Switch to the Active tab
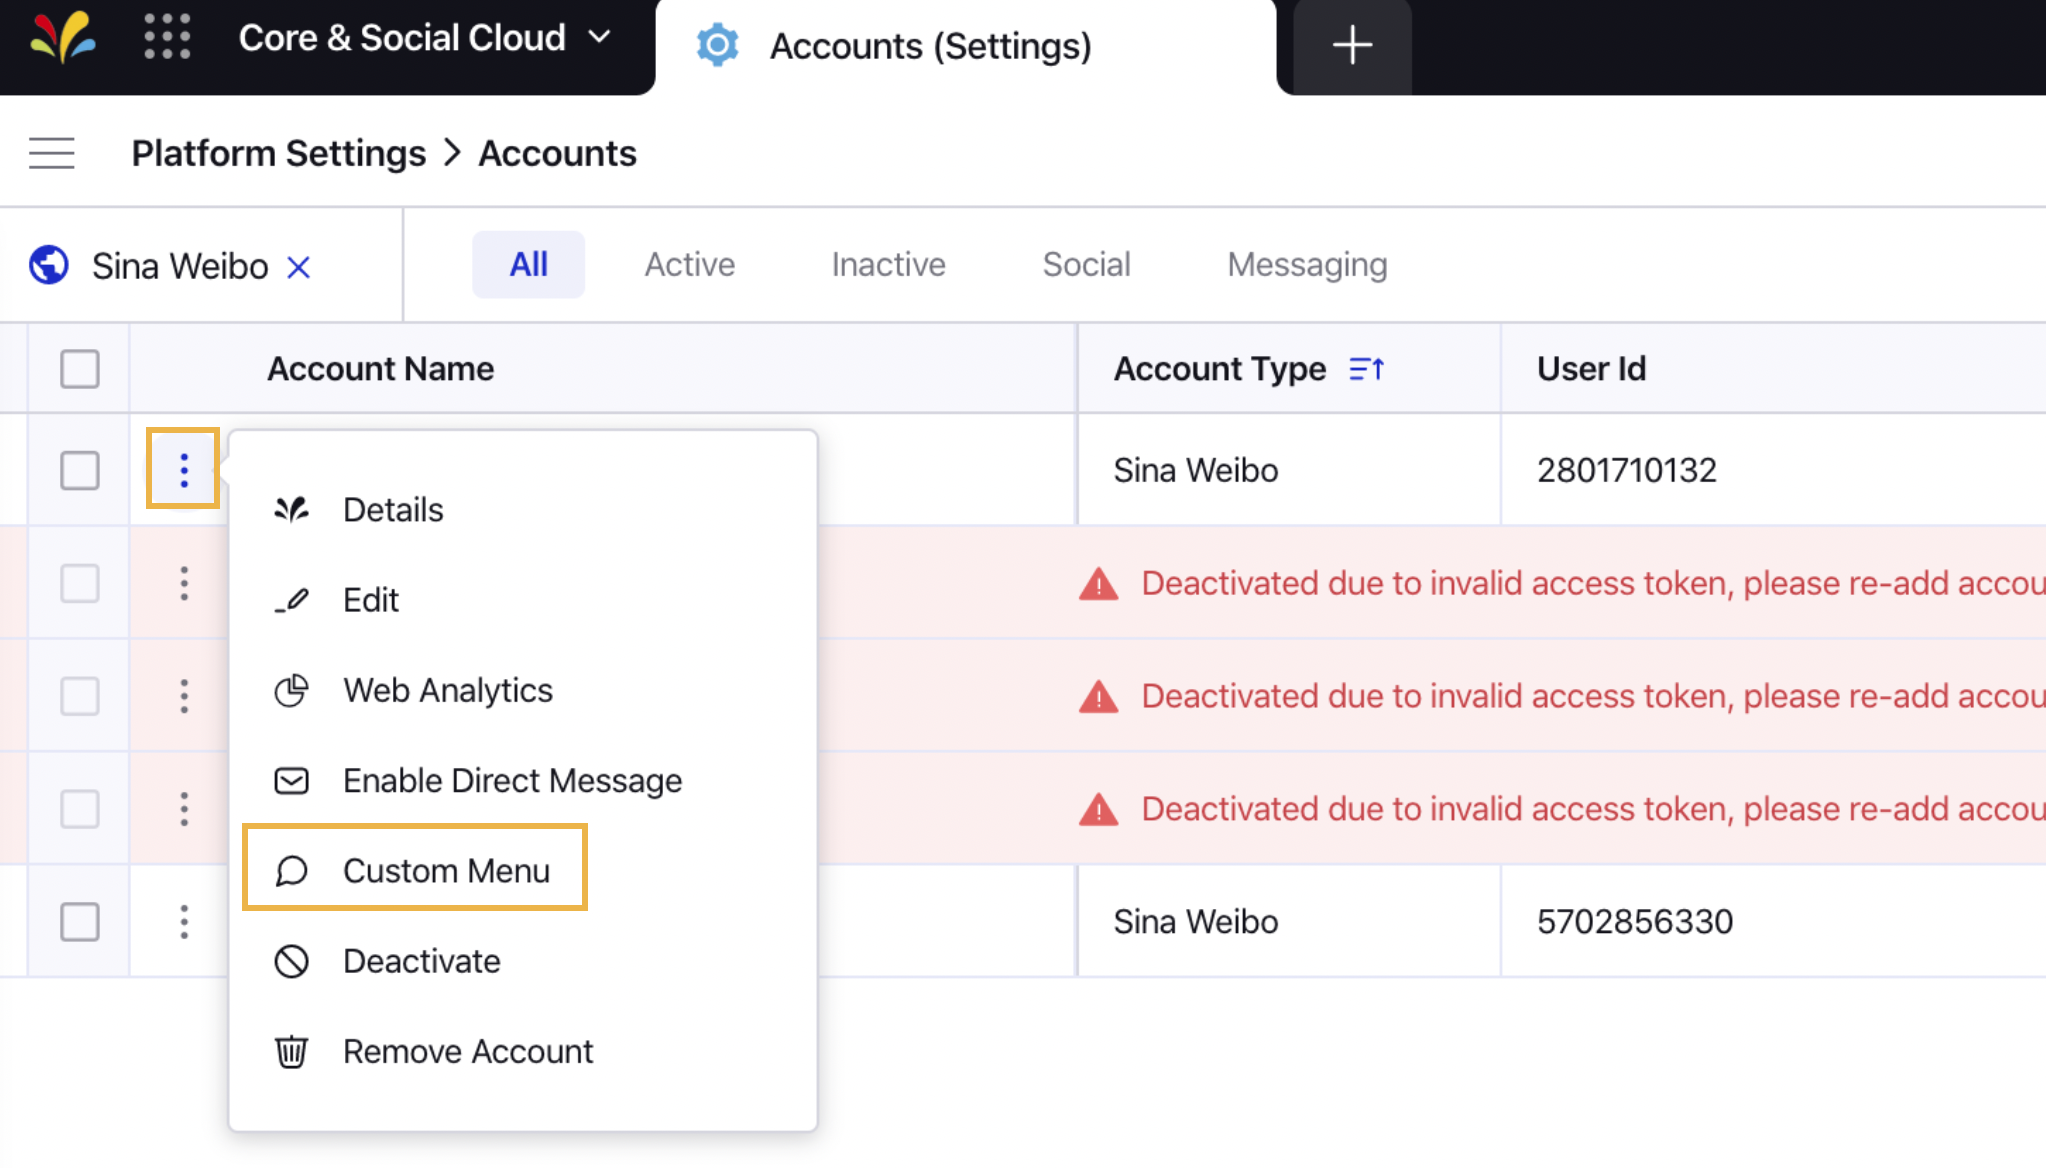This screenshot has width=2046, height=1168. [x=689, y=264]
